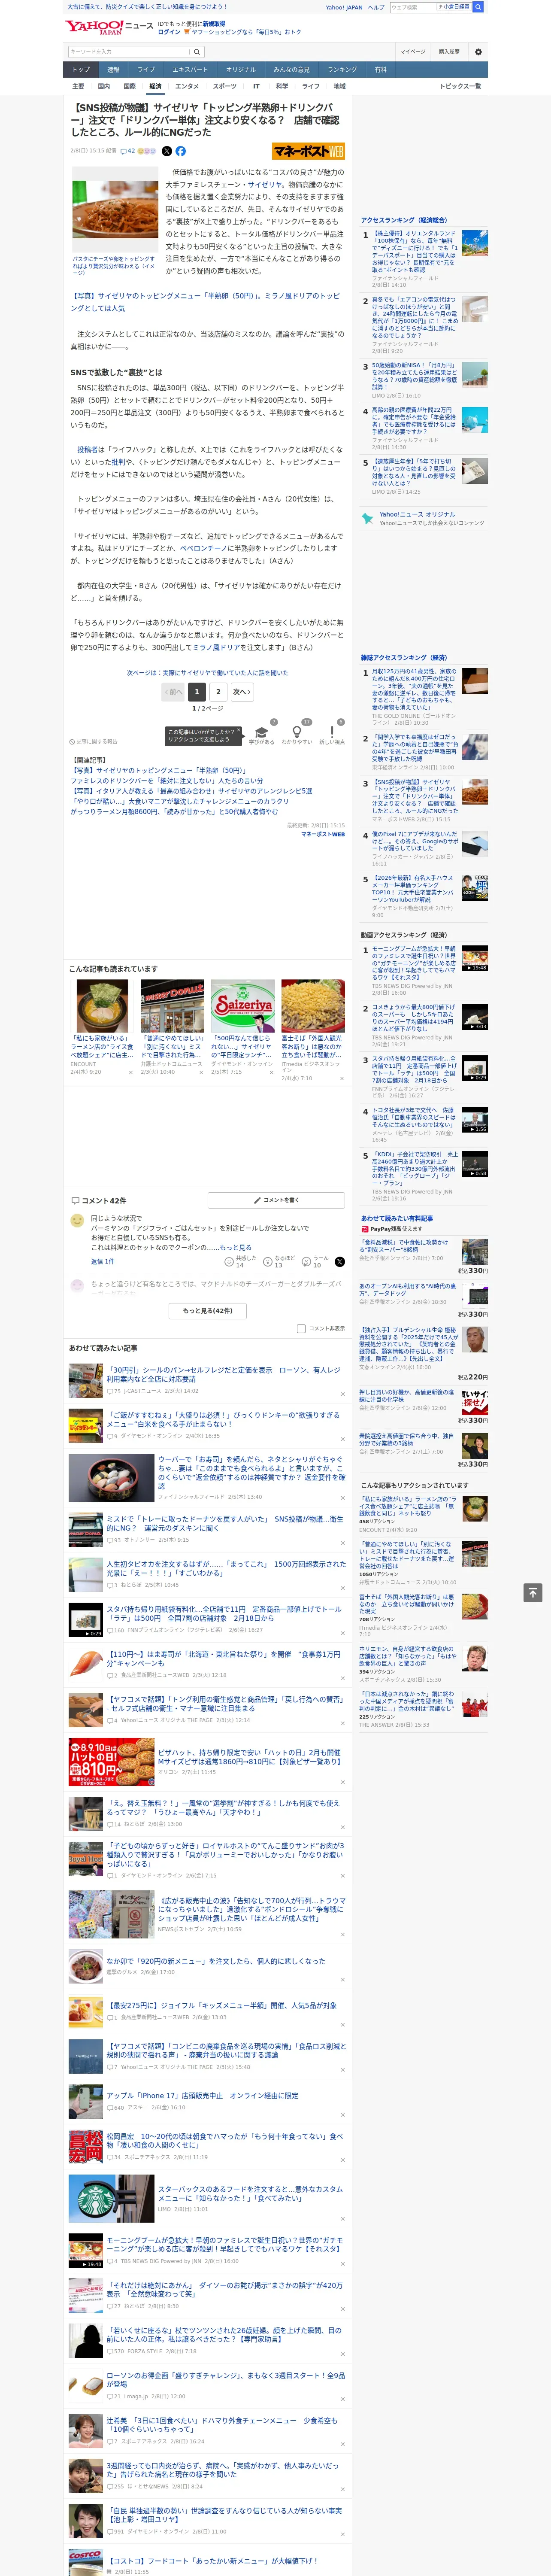This screenshot has width=551, height=2576.
Task: Click the 購入履歴 button
Action: click(x=449, y=51)
